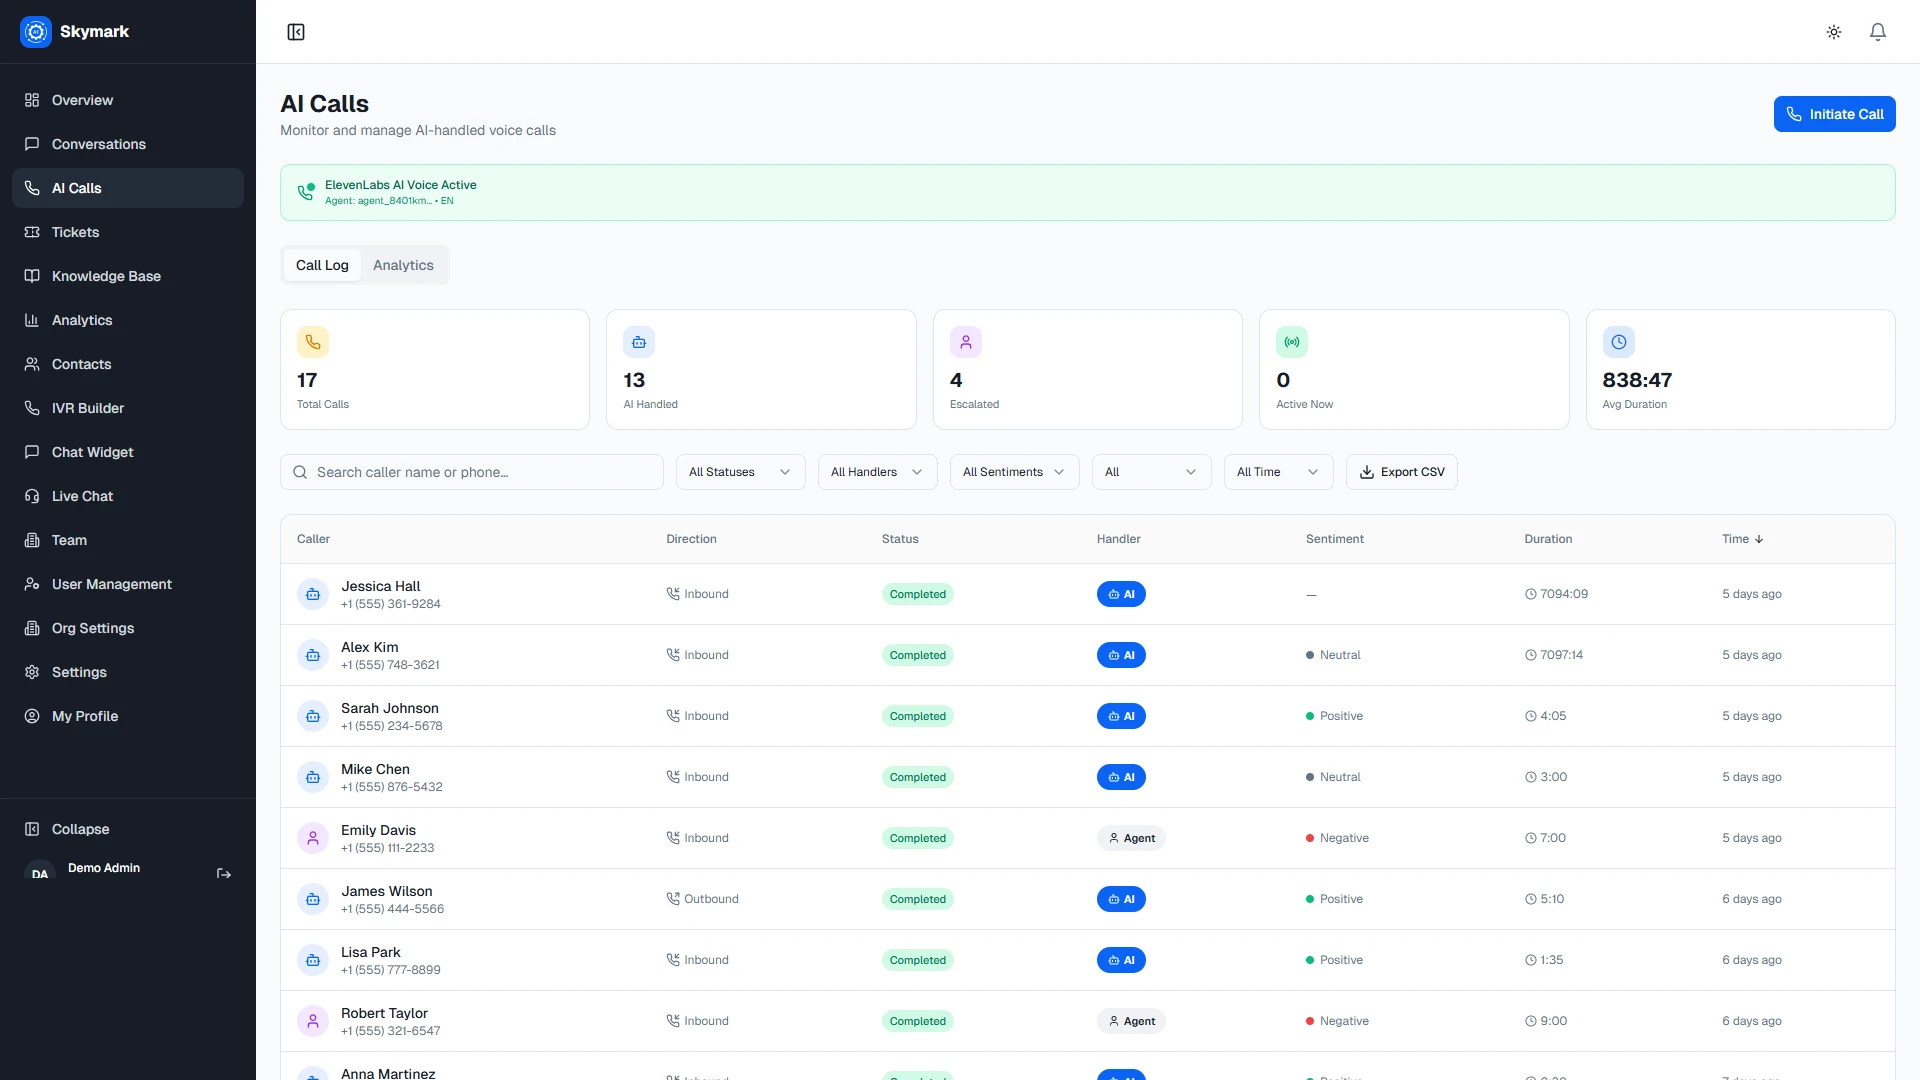Click the Active Now broadcast icon

[x=1292, y=342]
